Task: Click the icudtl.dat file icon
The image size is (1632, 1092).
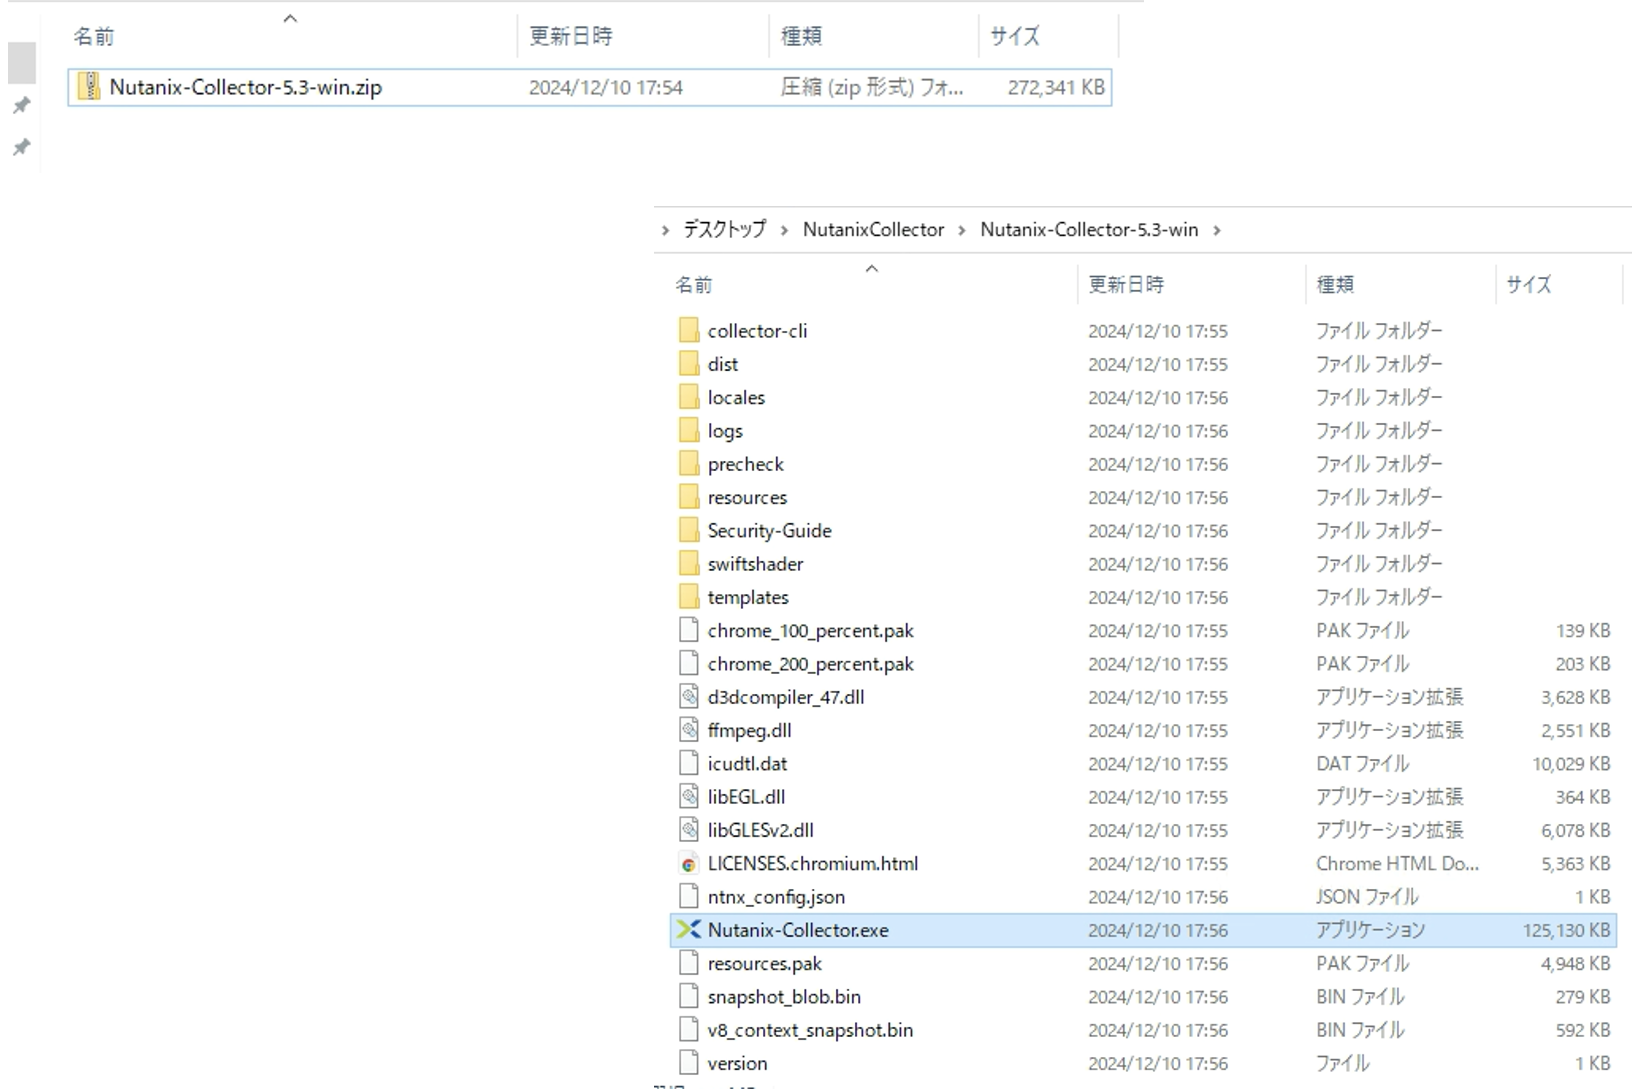Action: coord(689,763)
